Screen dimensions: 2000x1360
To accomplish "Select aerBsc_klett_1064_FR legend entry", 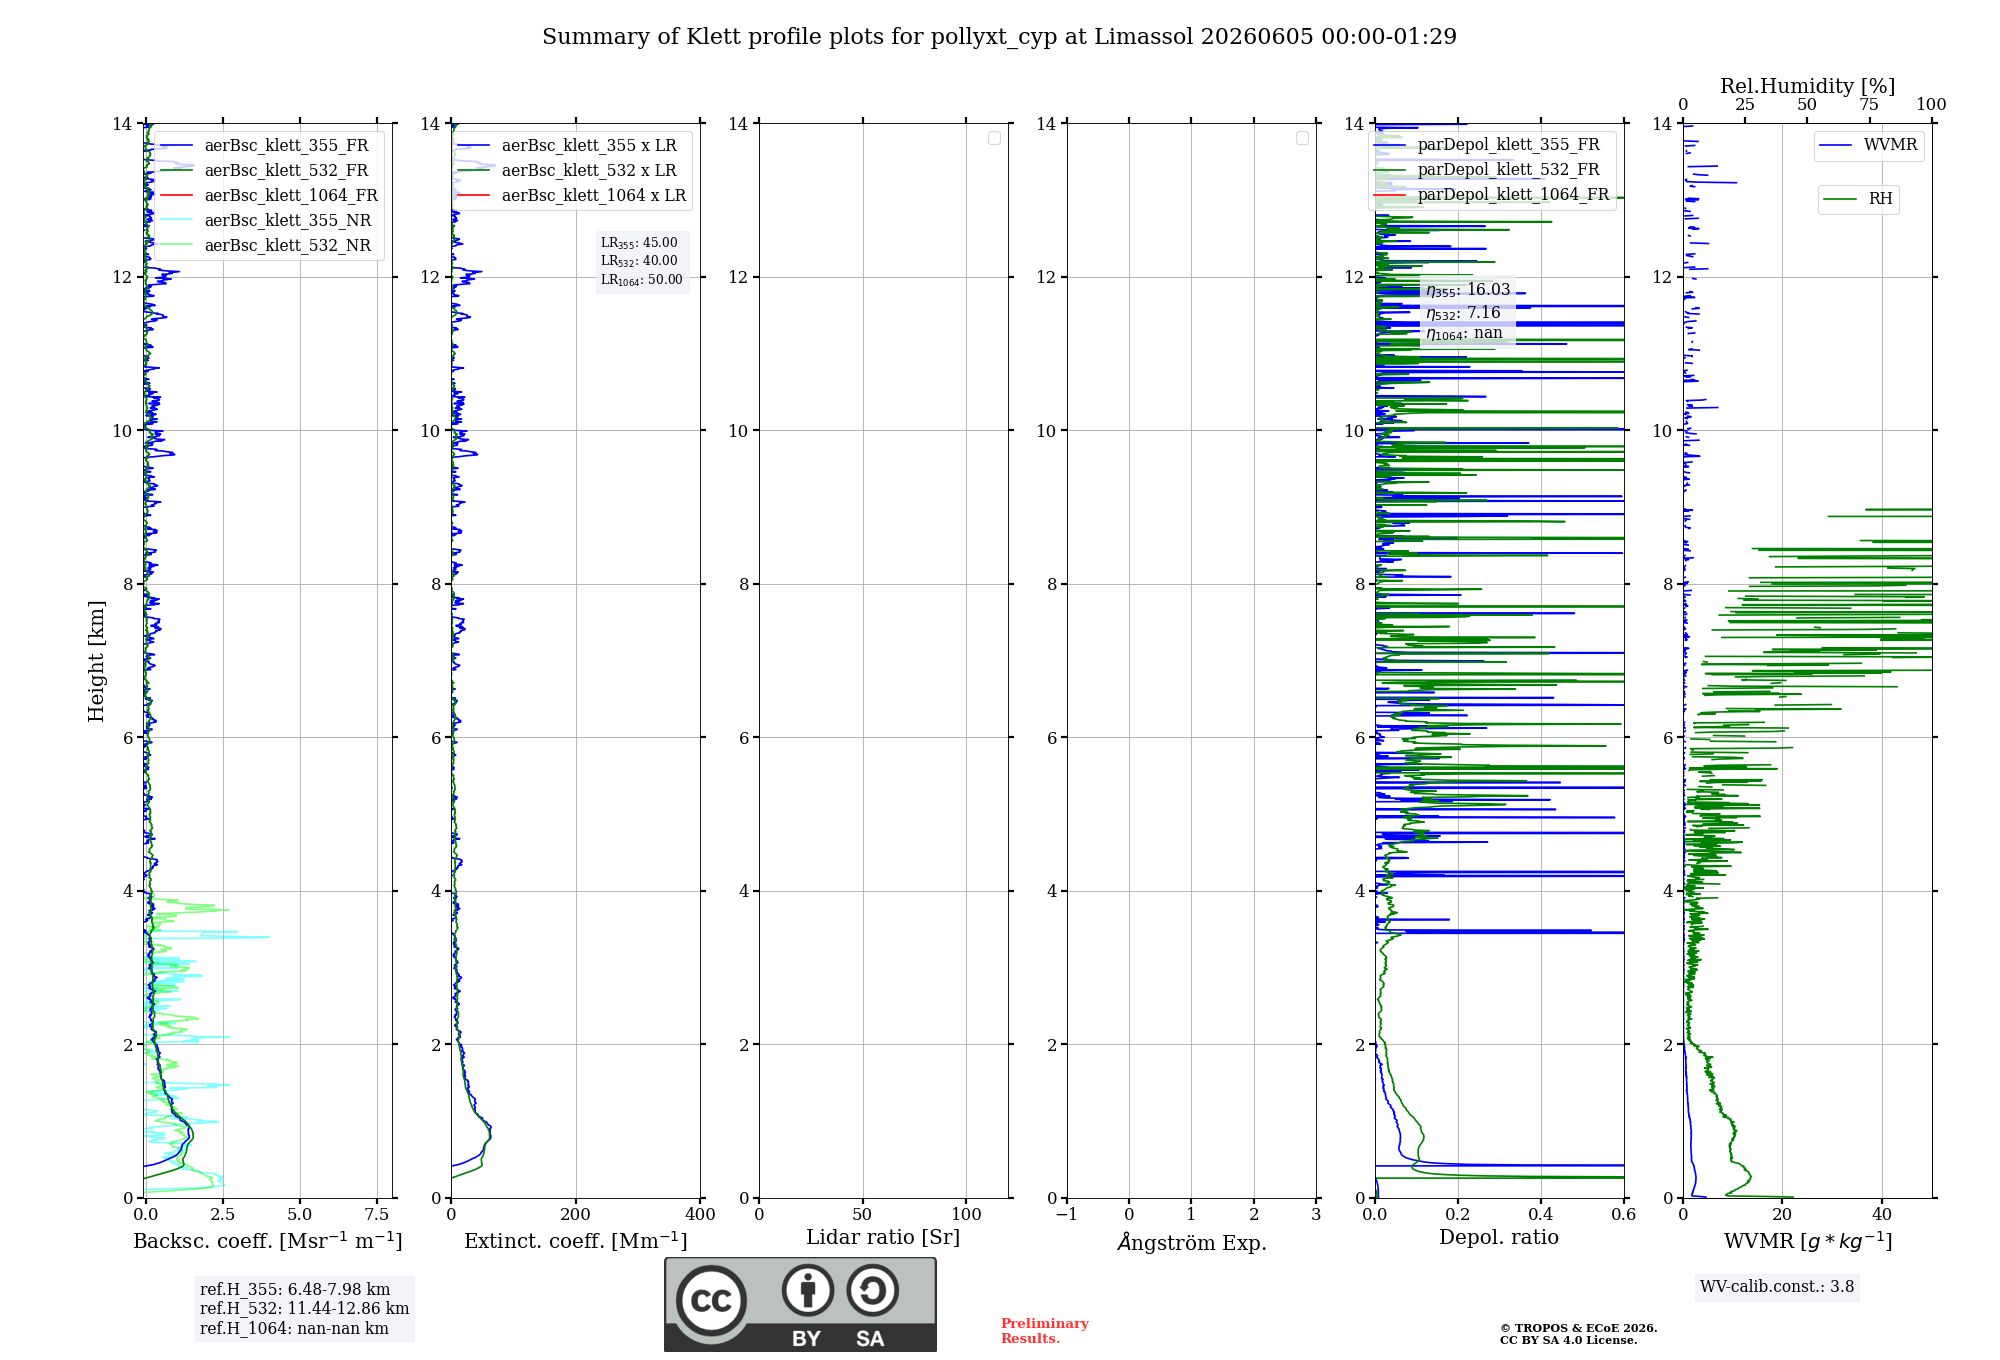I will click(x=270, y=196).
